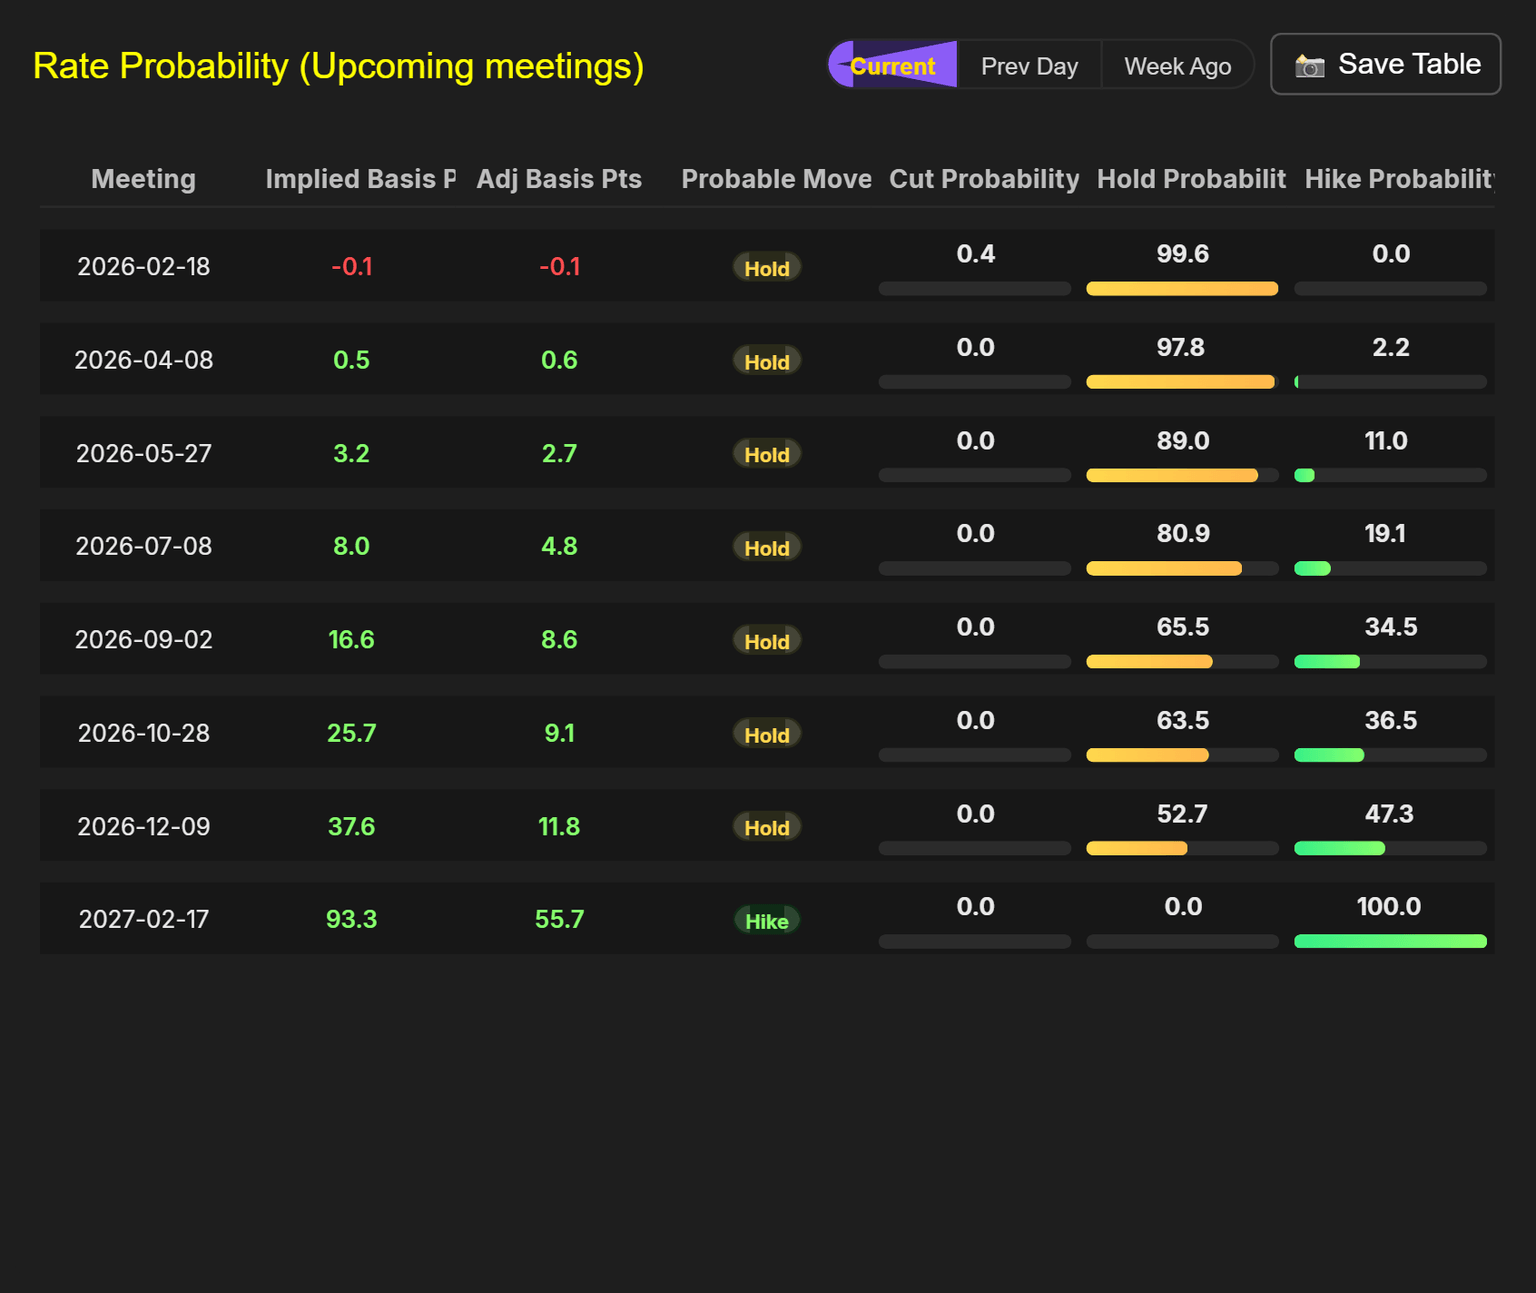1536x1293 pixels.
Task: Click the Hold Probability column header
Action: pos(1191,179)
